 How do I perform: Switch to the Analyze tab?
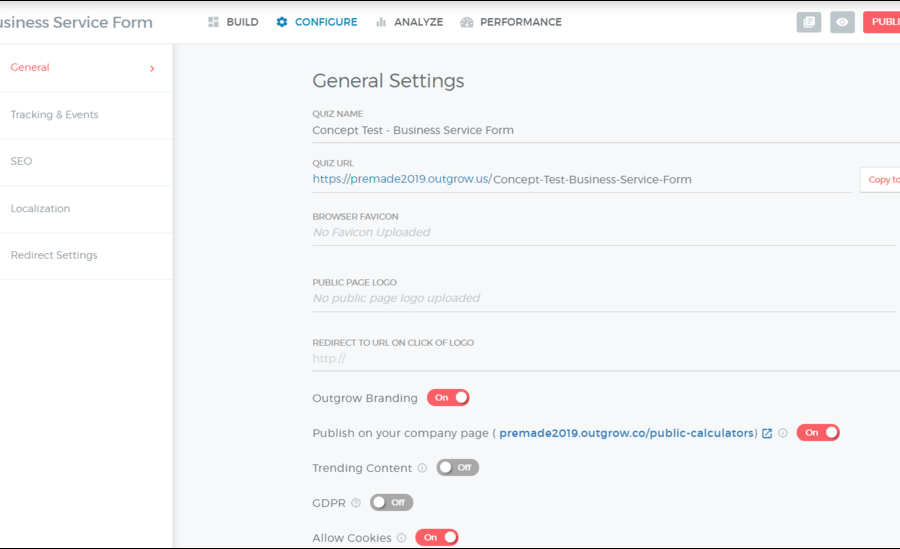409,22
